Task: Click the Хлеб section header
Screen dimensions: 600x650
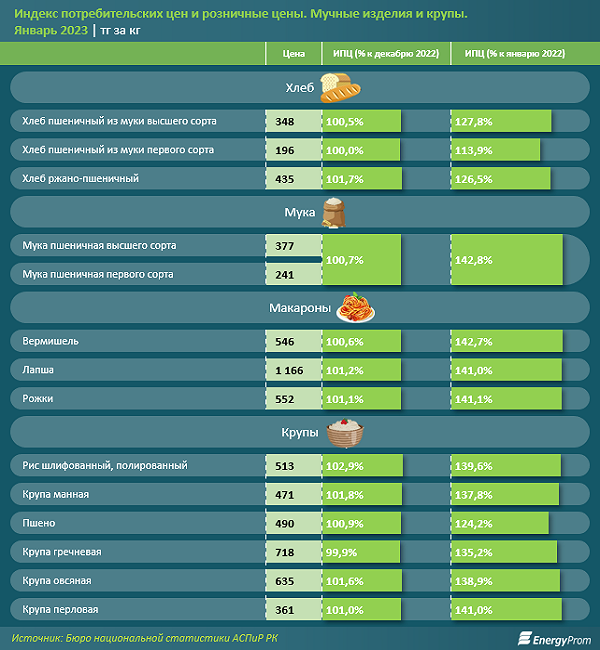Action: click(x=300, y=87)
